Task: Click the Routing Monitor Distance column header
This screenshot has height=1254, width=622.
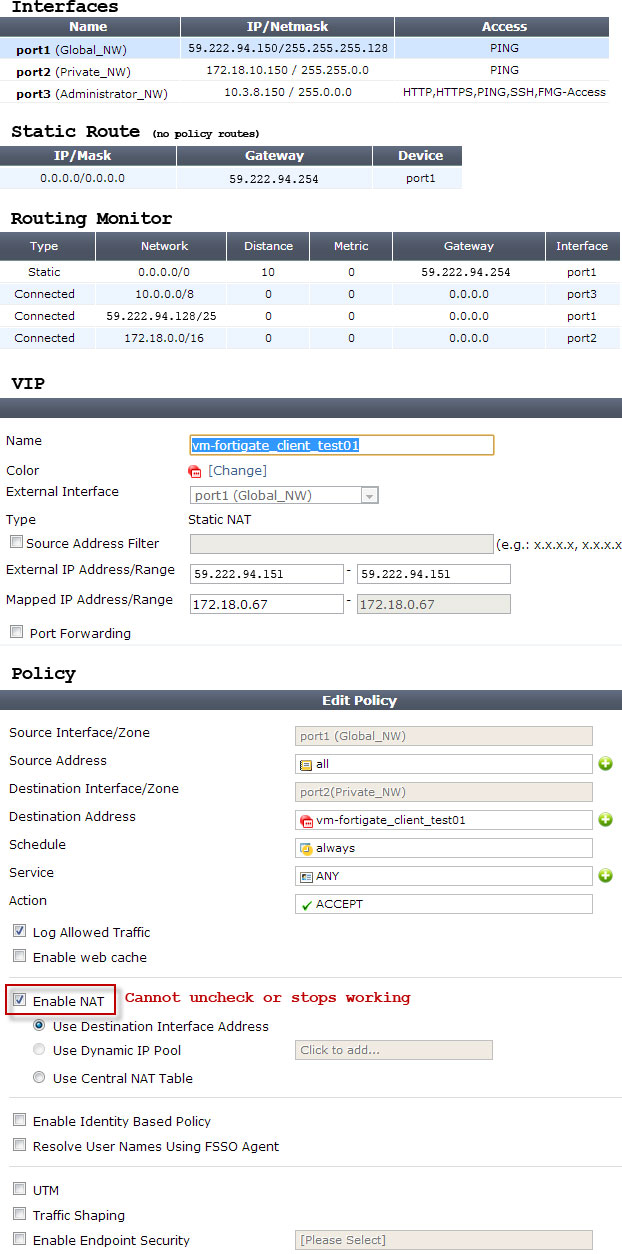Action: 268,246
